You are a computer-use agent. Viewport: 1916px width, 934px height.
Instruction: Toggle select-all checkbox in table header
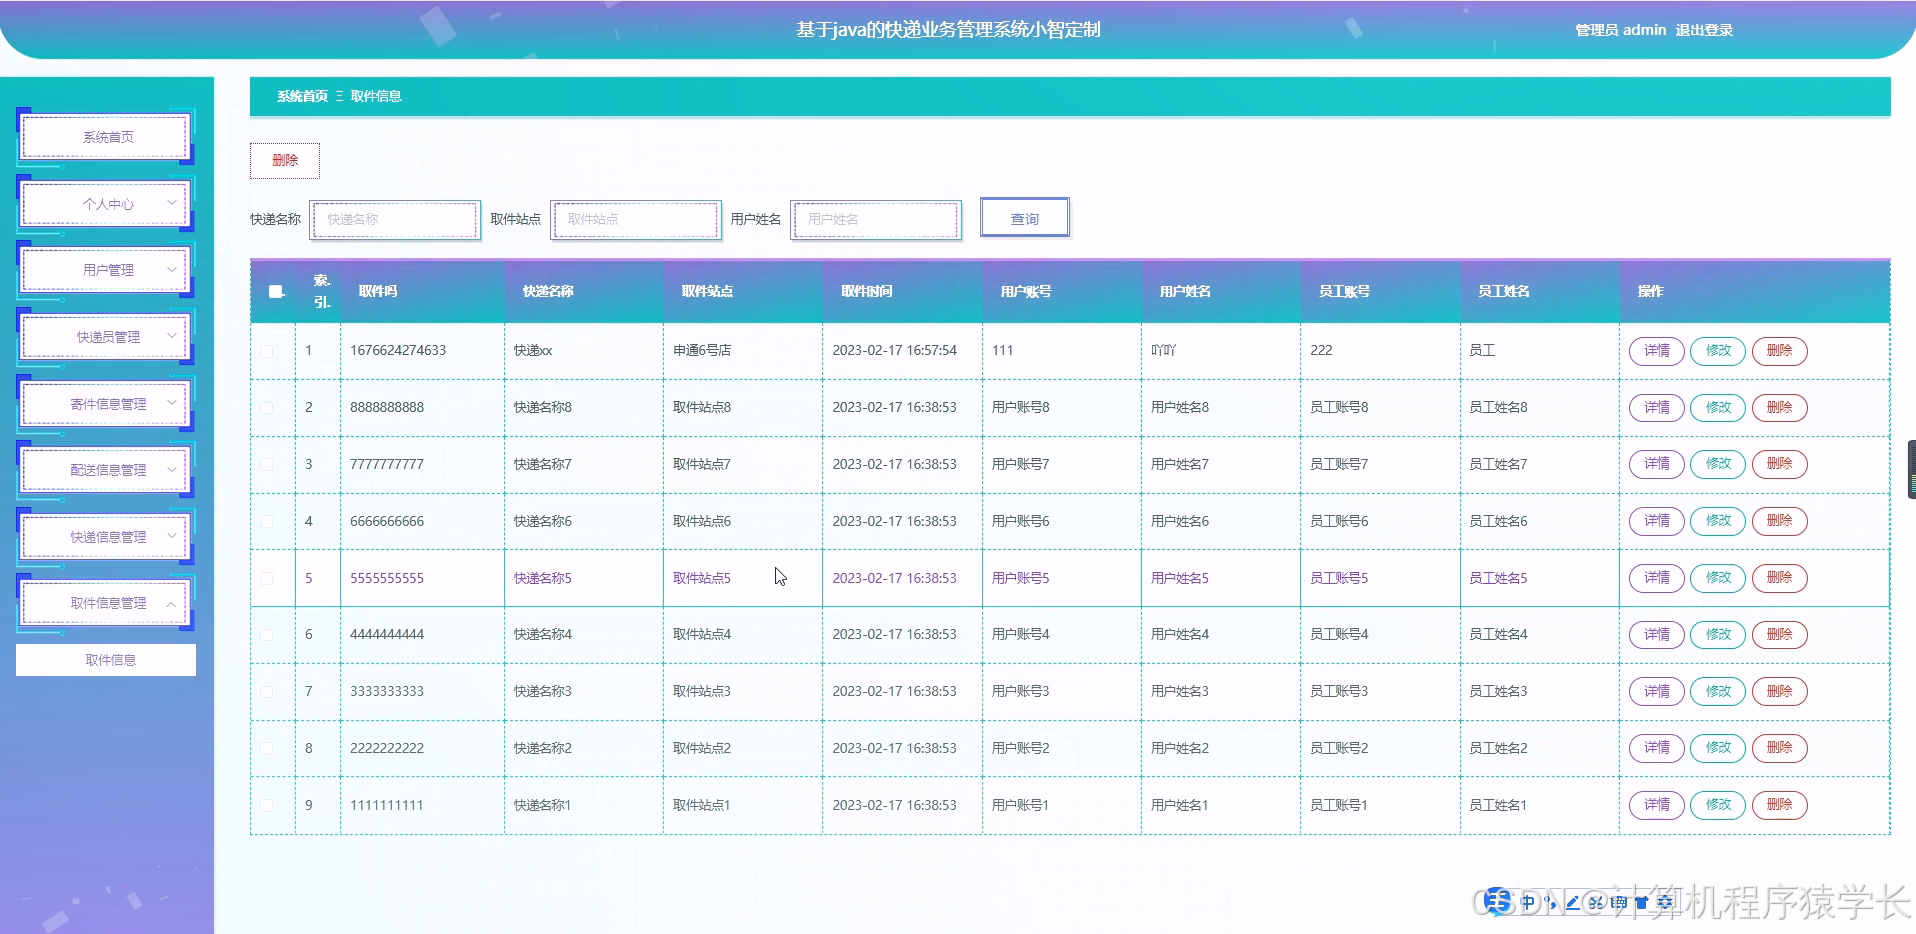[275, 291]
